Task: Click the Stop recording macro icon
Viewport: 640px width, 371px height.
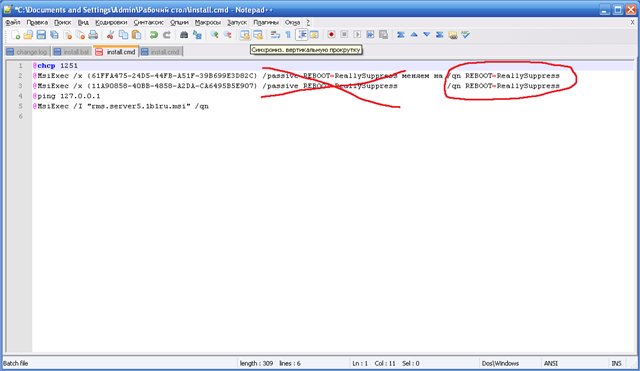Action: (x=344, y=35)
